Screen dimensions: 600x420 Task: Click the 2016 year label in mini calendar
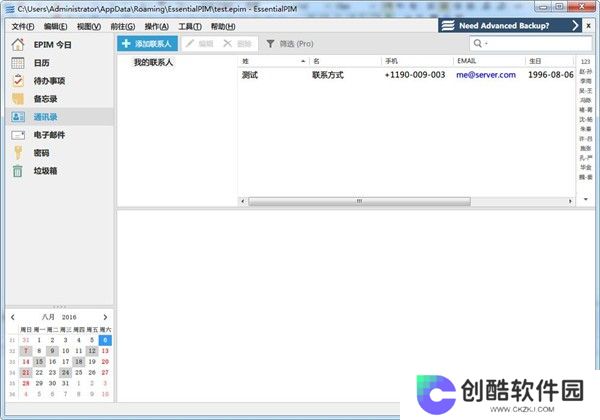tap(69, 317)
